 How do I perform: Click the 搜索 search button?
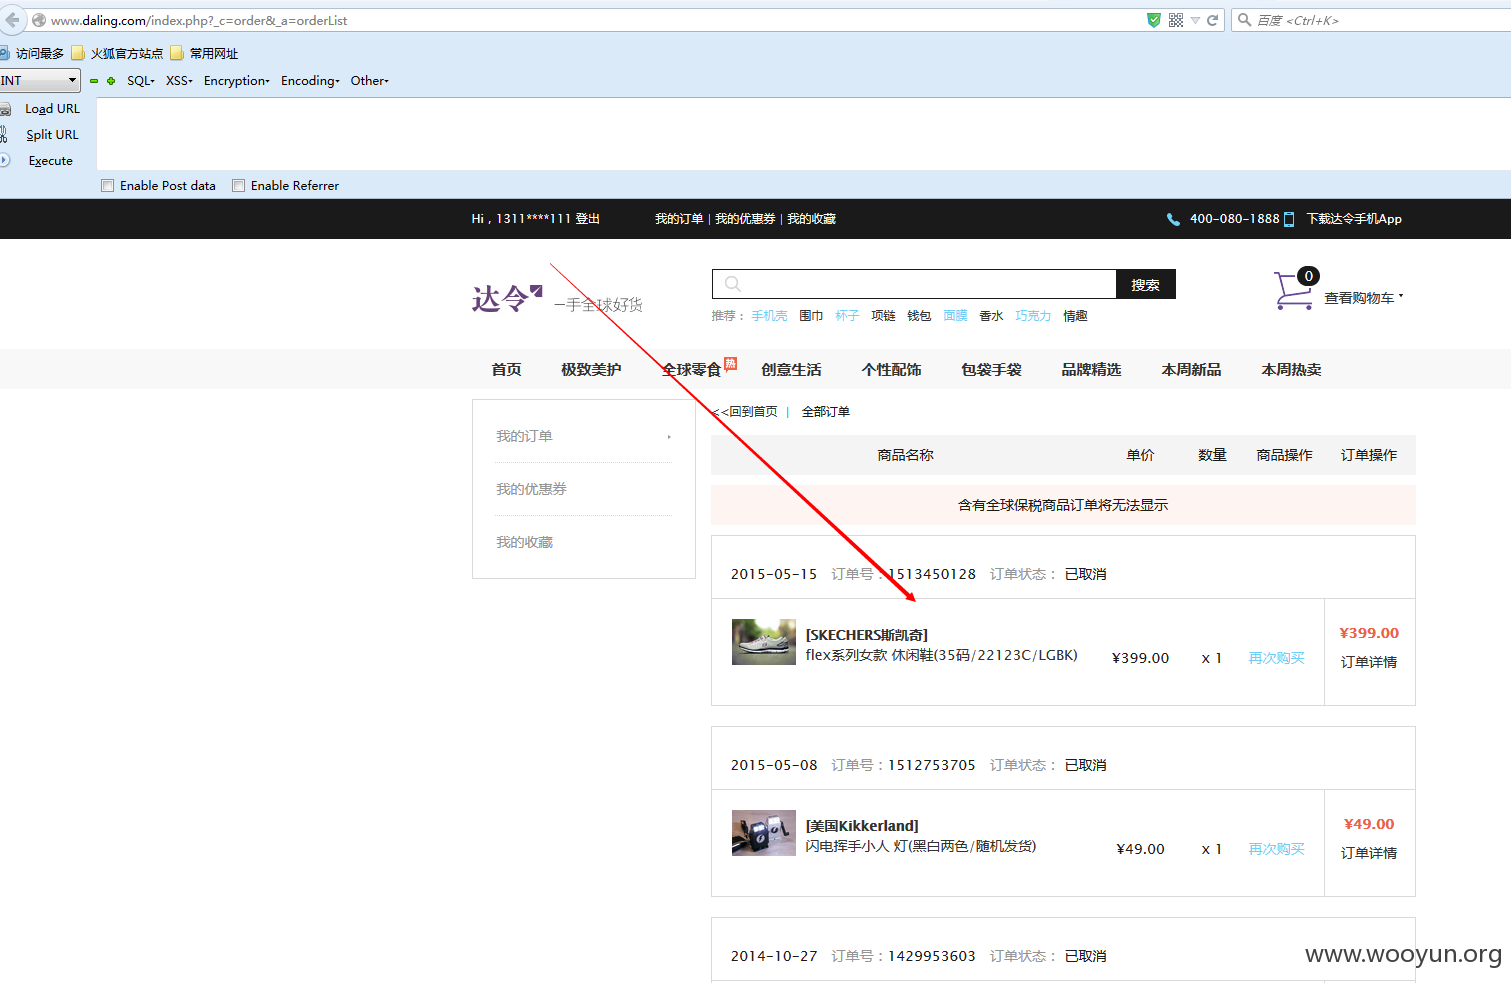click(1146, 284)
